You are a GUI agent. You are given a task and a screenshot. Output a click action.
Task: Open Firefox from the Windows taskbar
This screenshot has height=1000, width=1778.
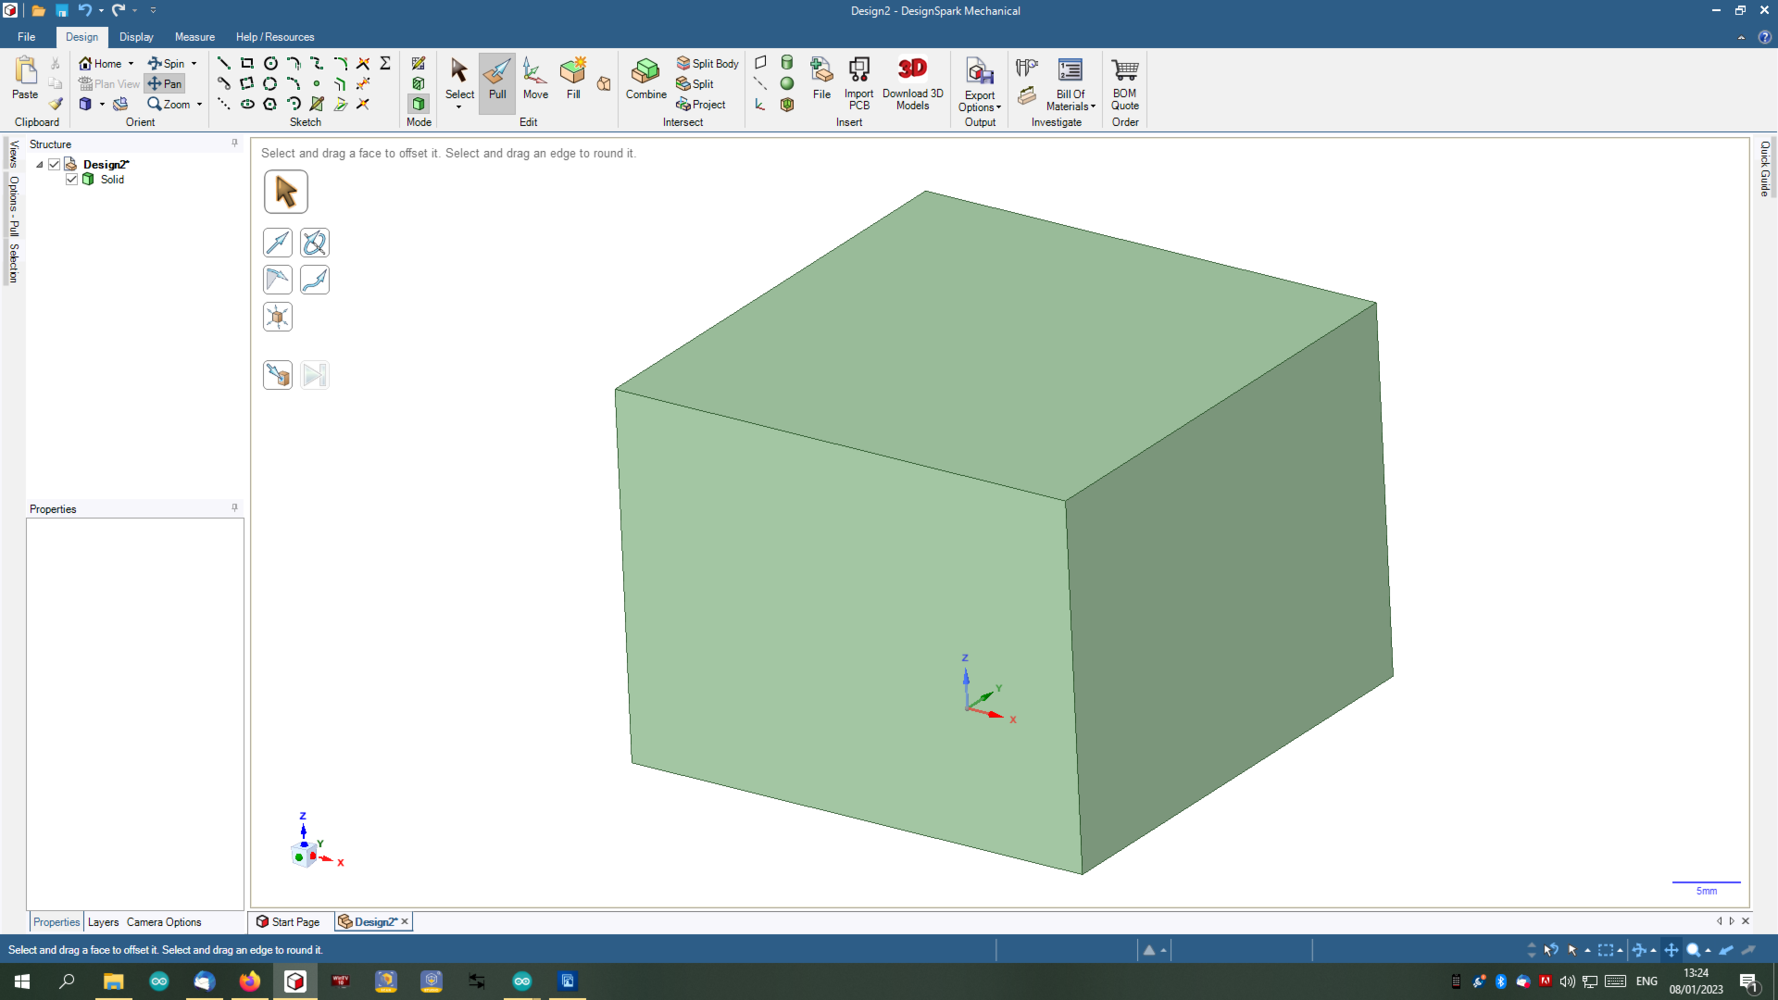point(249,981)
